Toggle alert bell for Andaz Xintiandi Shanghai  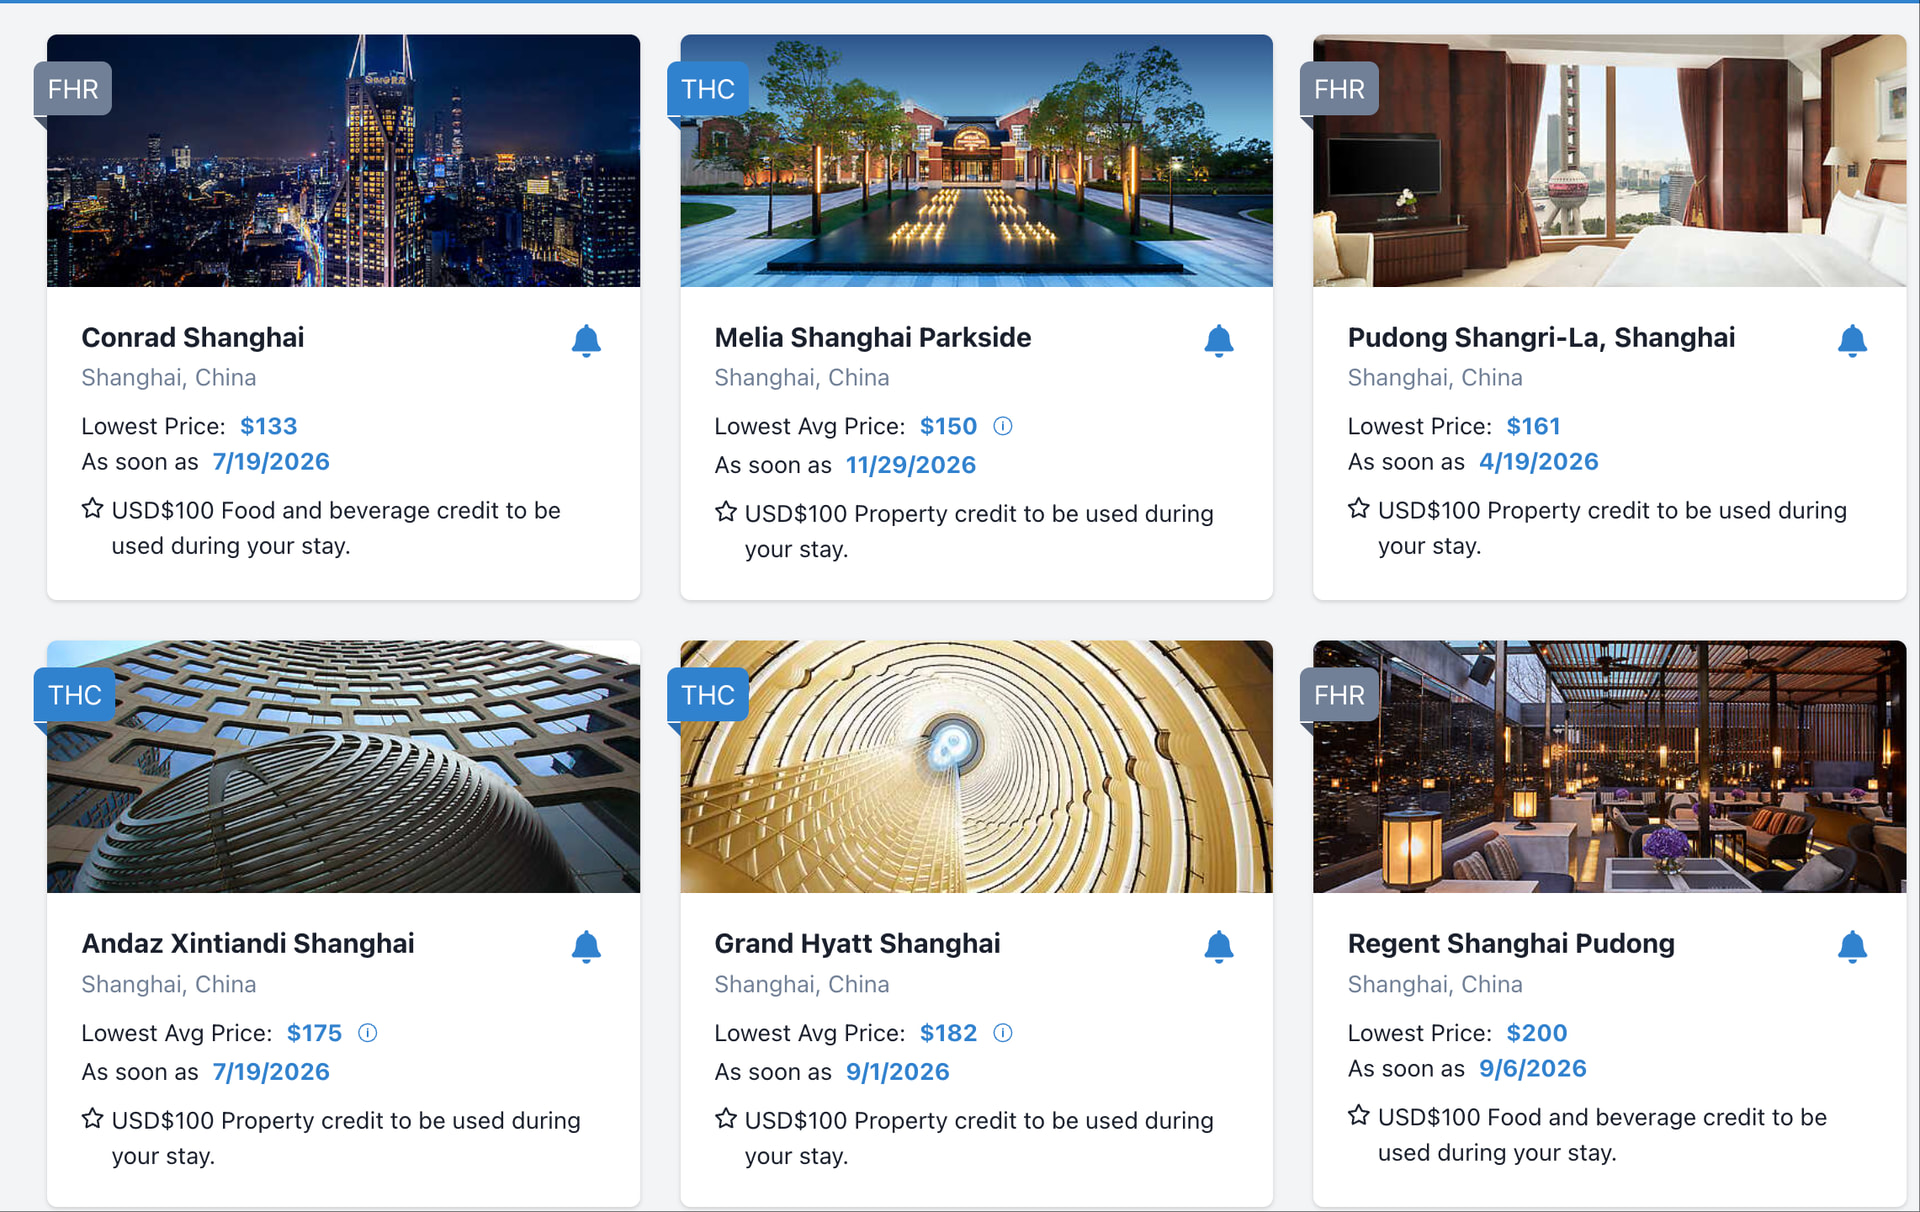pyautogui.click(x=586, y=946)
